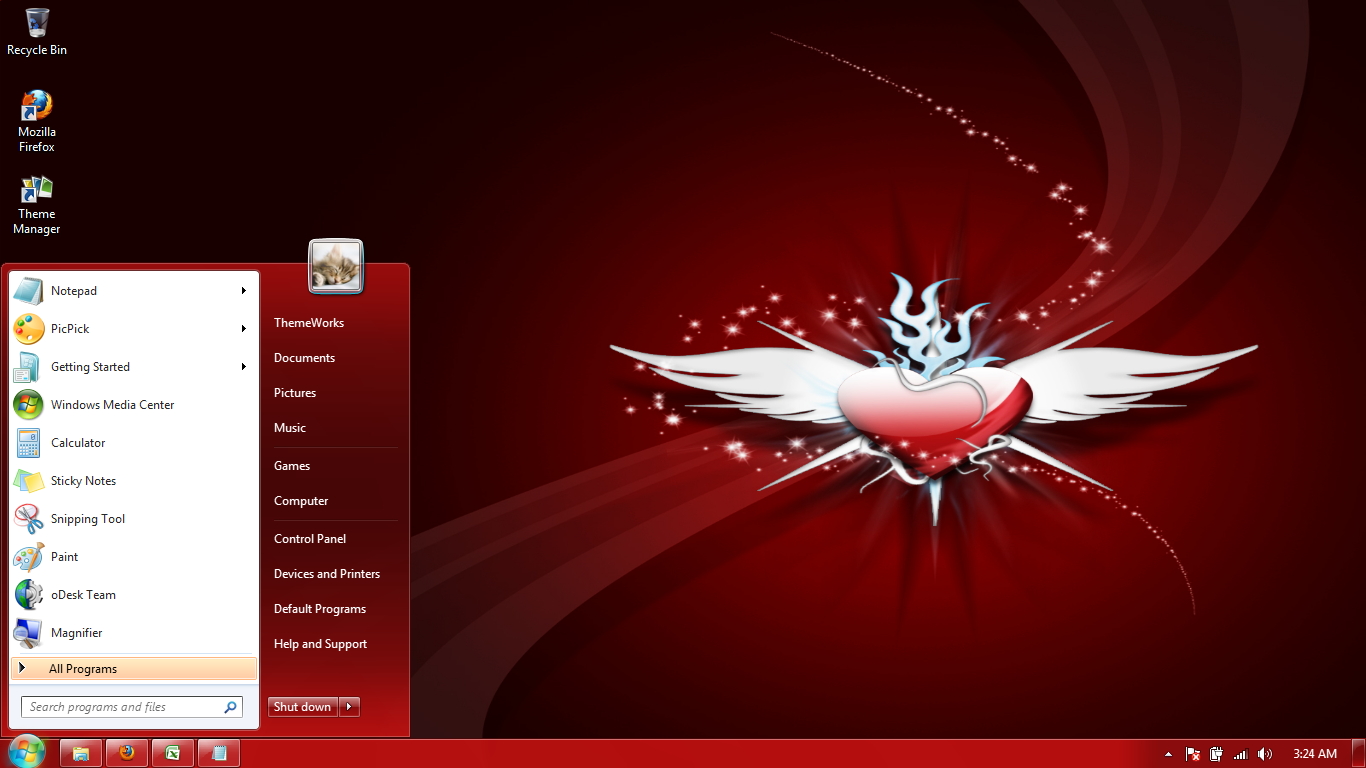Launch the Calculator app

click(x=77, y=442)
